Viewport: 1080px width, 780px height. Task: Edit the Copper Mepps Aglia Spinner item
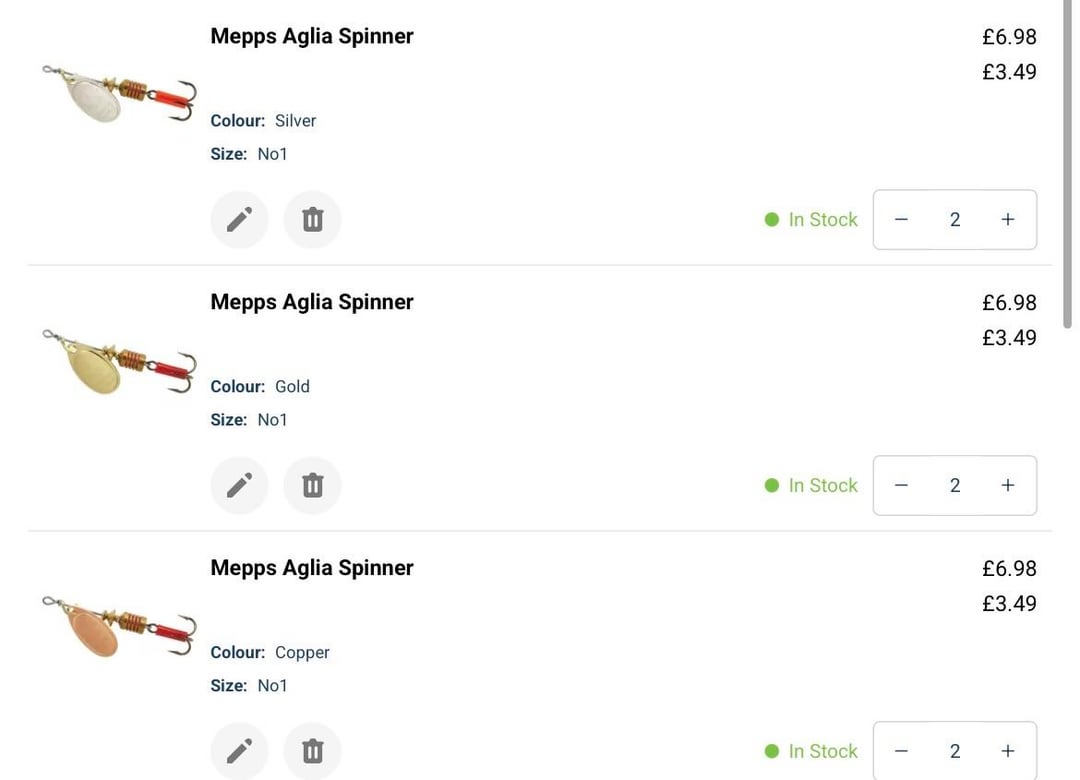239,750
